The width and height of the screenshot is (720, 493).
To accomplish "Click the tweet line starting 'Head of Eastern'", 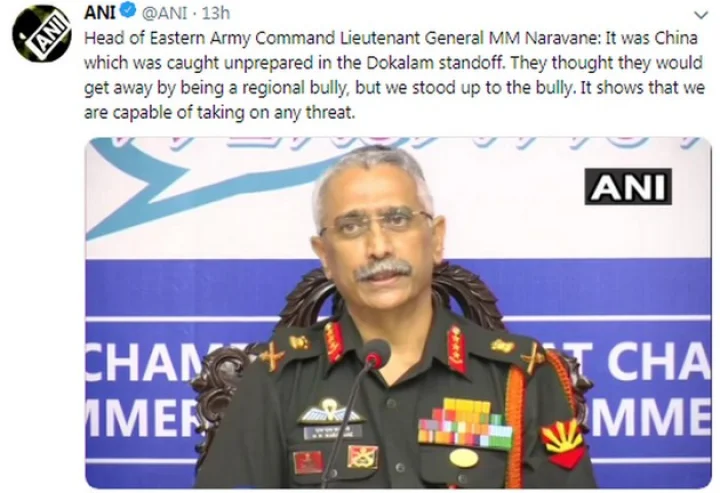I will point(391,38).
